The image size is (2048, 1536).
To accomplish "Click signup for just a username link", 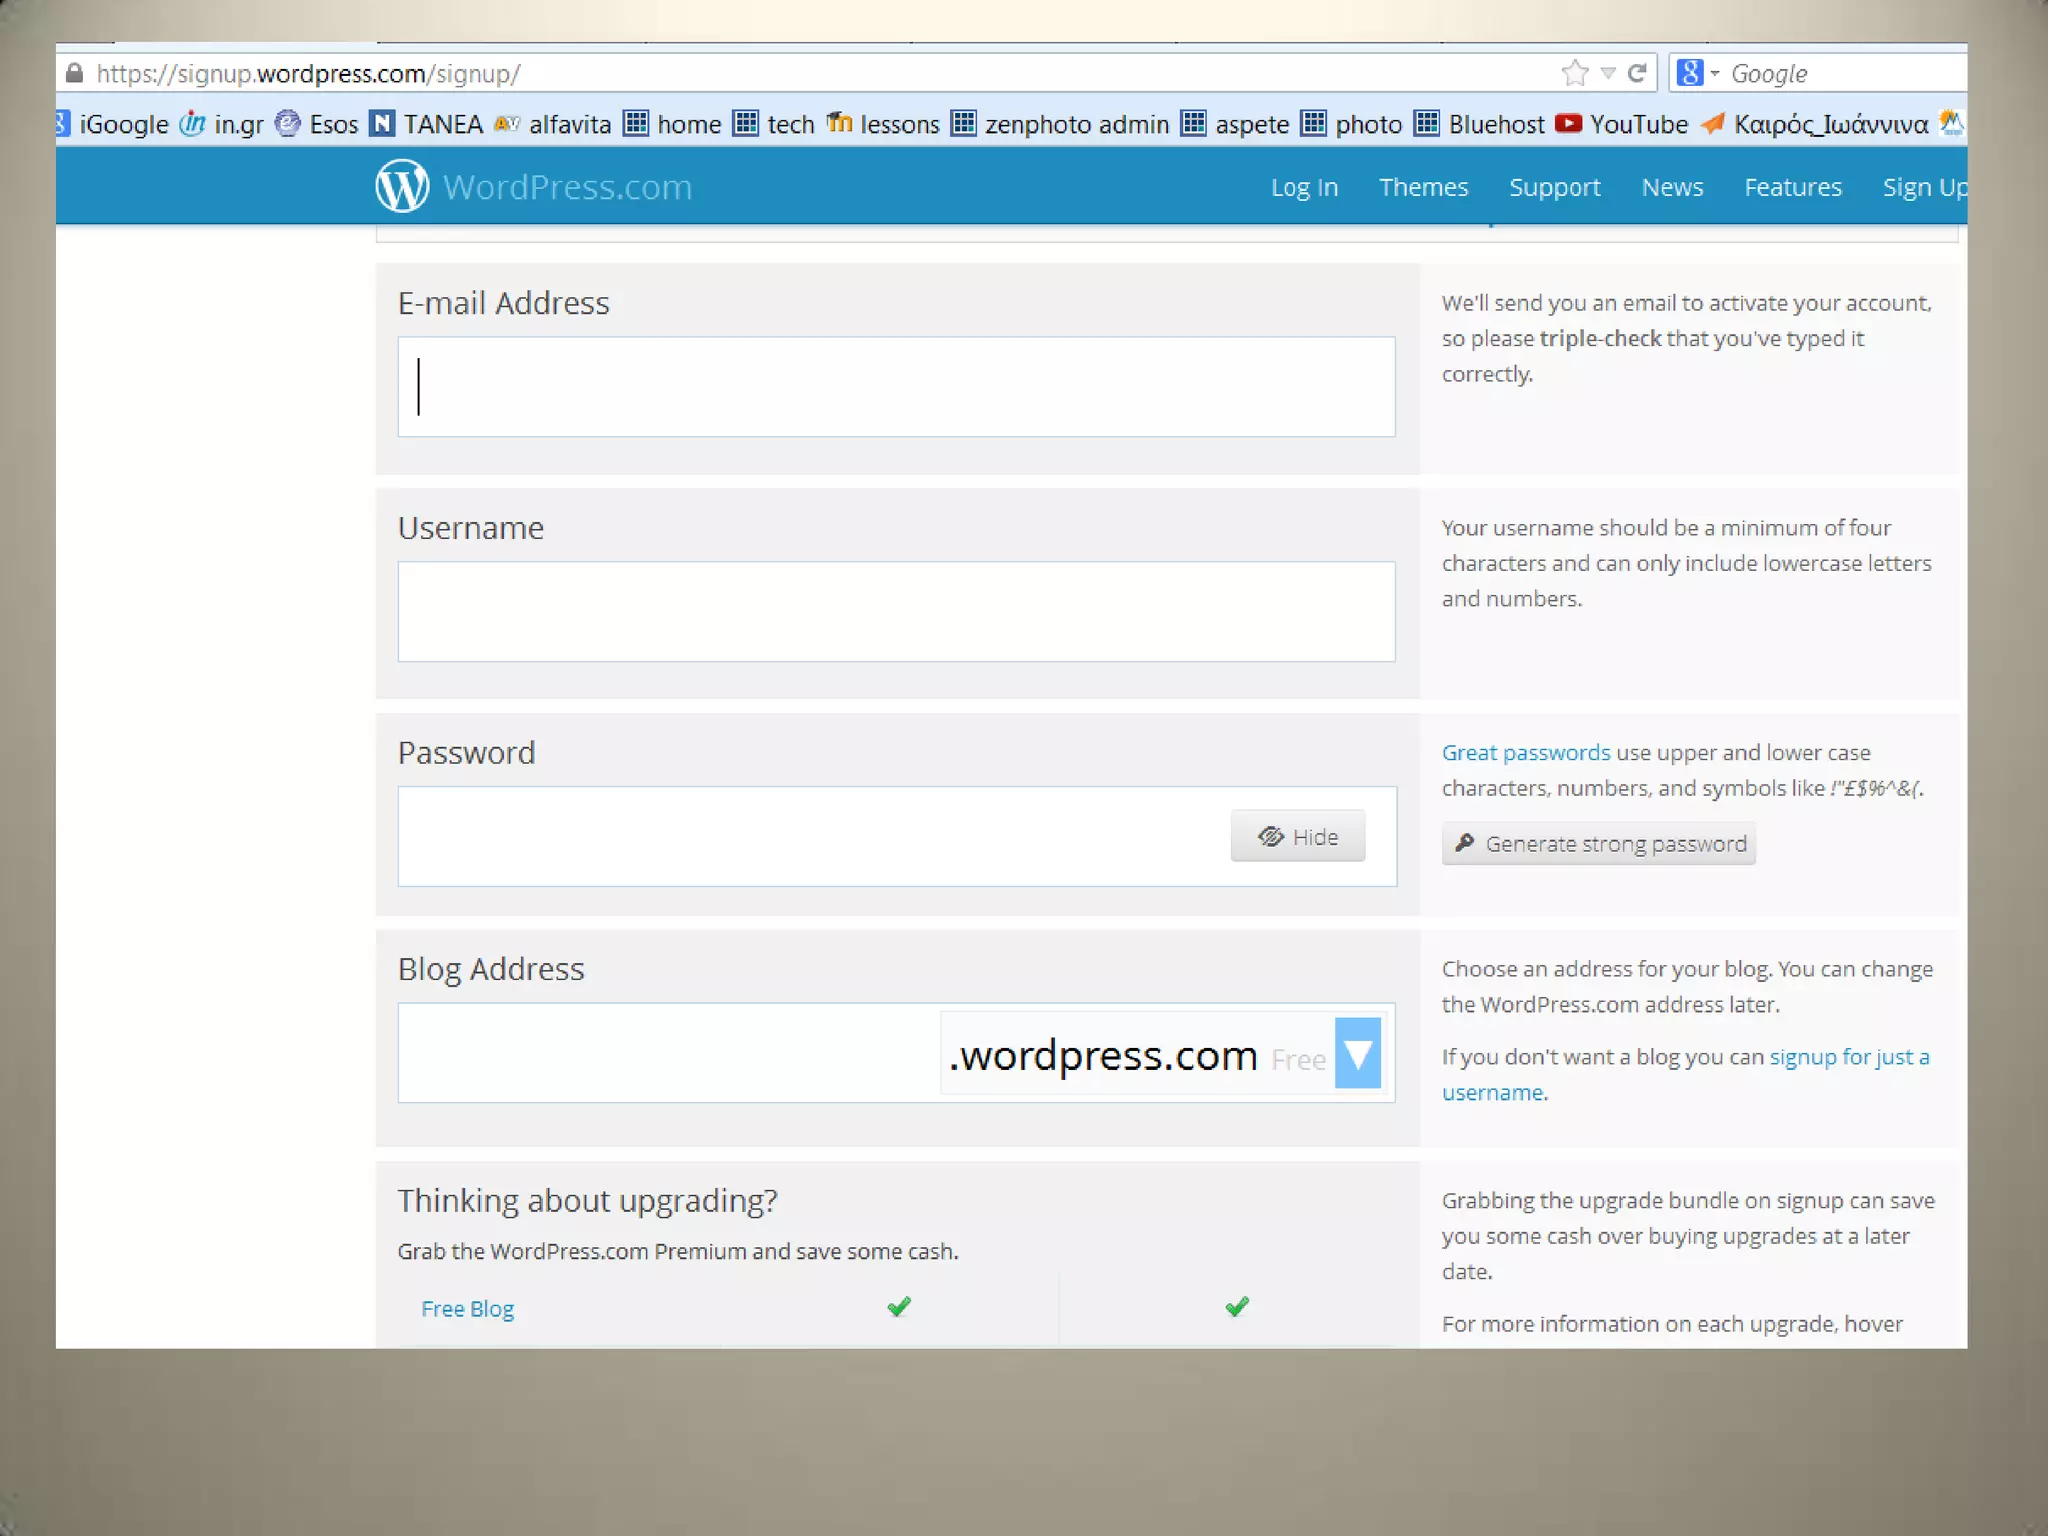I will point(1848,1057).
